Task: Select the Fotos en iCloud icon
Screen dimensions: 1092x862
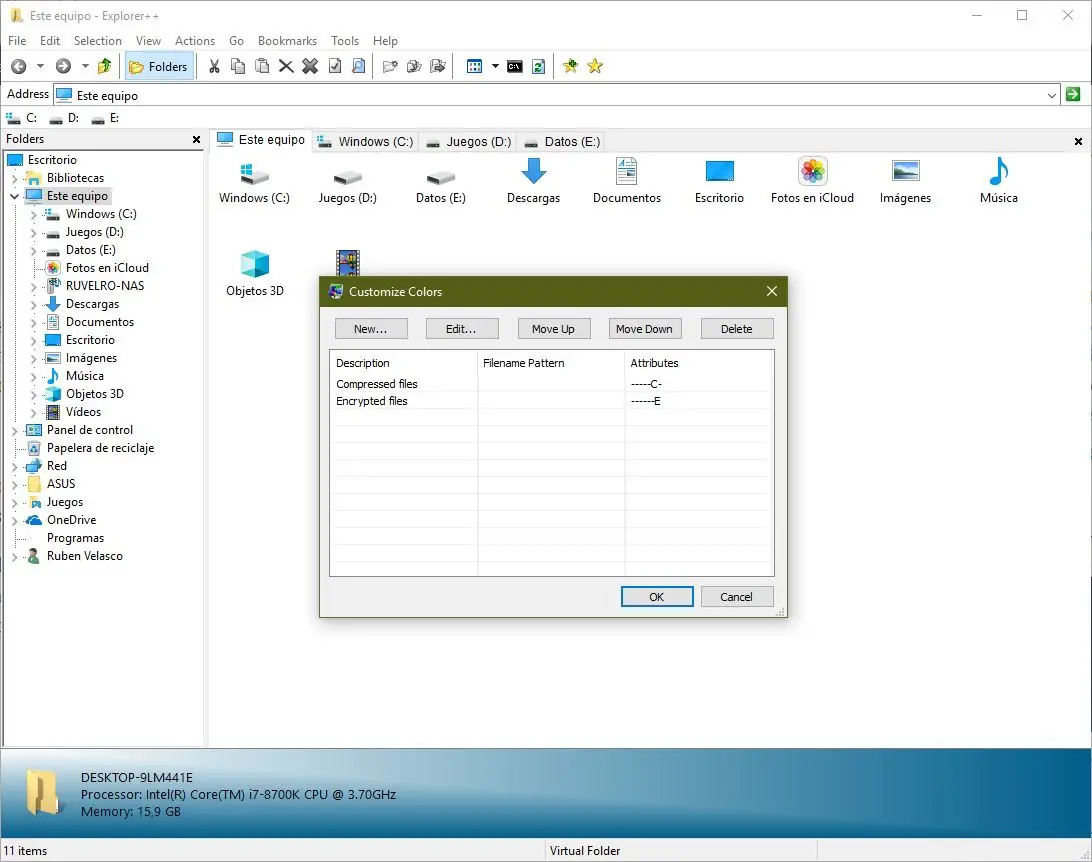Action: coord(812,180)
